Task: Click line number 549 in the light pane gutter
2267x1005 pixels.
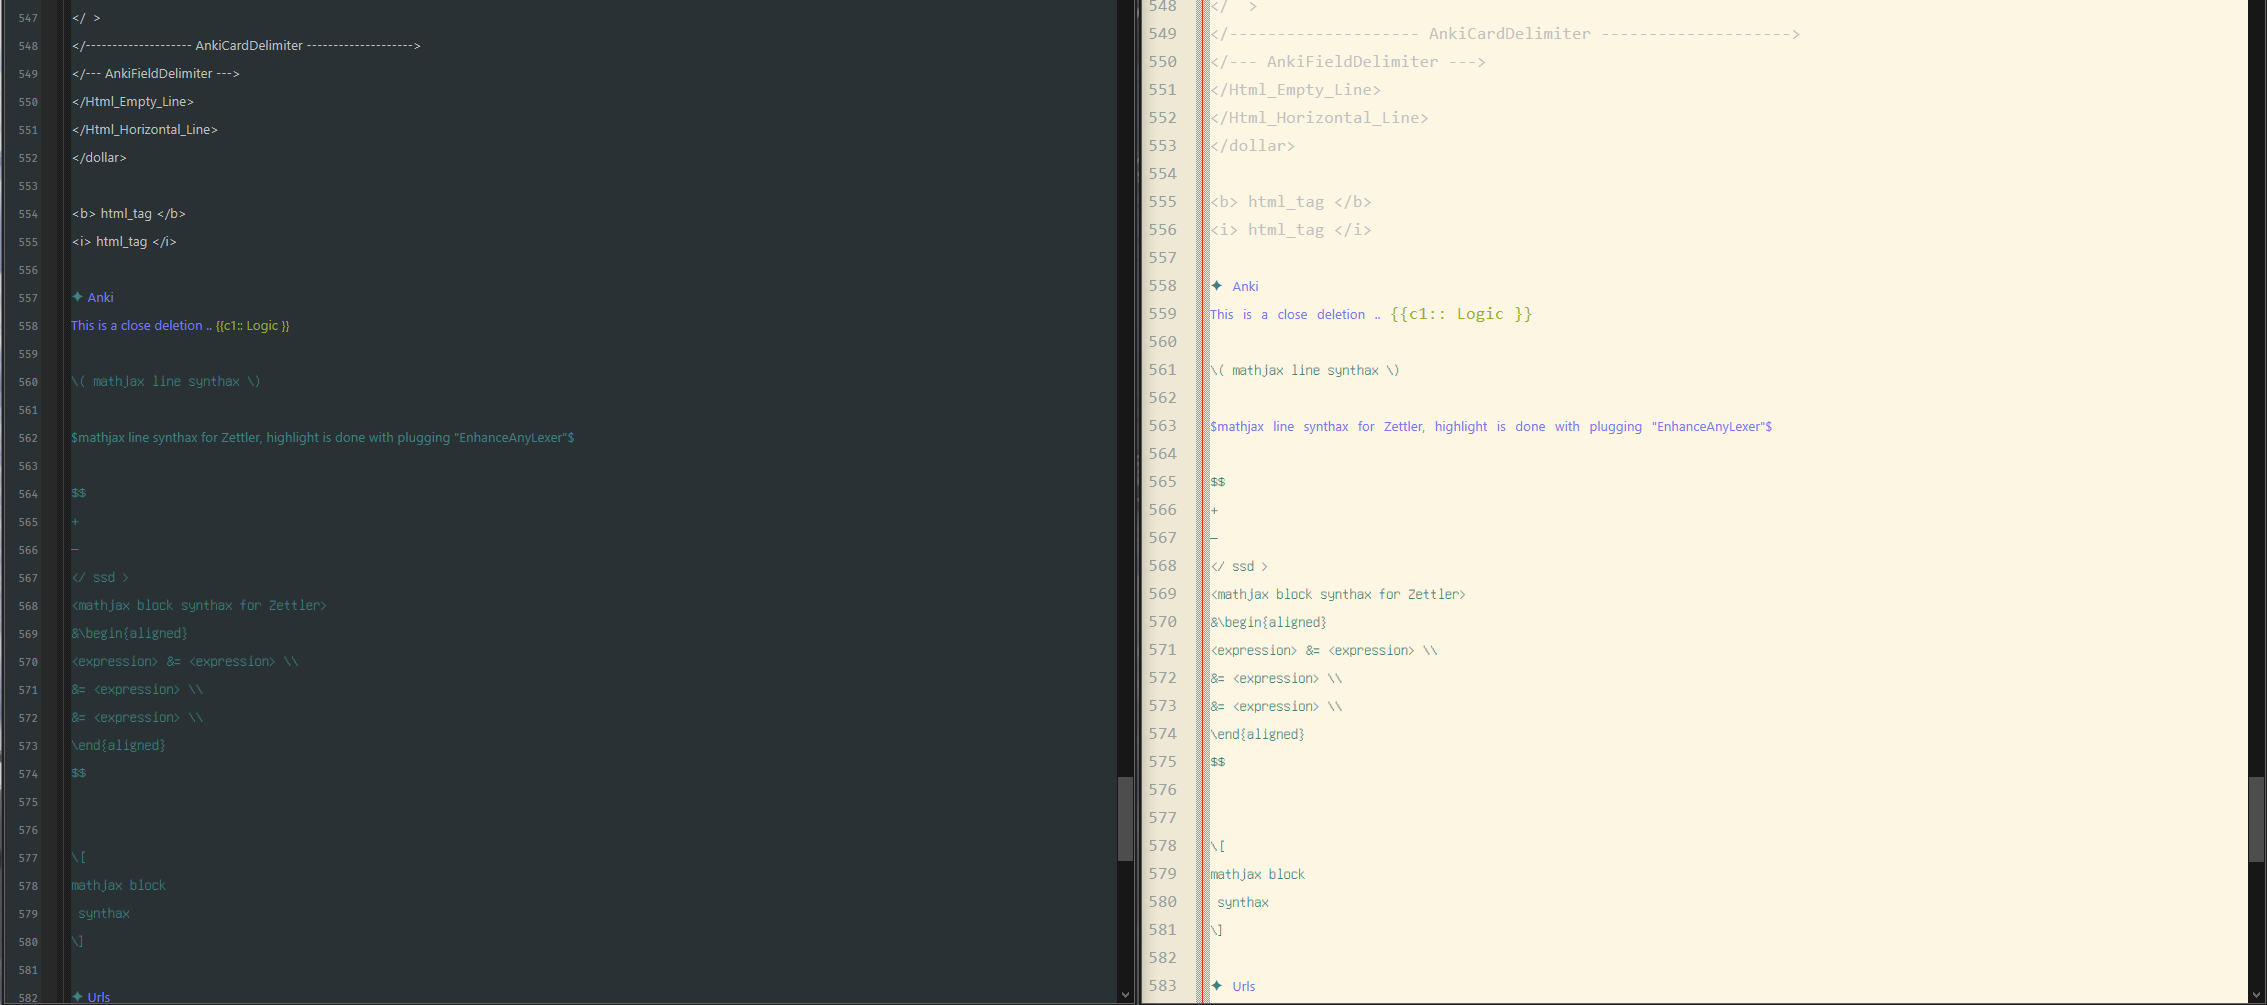Action: point(1162,34)
